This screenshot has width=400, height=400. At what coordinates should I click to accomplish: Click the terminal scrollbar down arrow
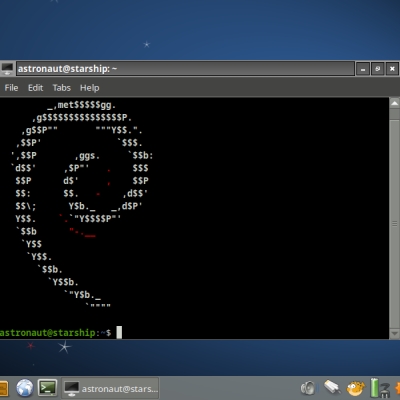(x=394, y=334)
